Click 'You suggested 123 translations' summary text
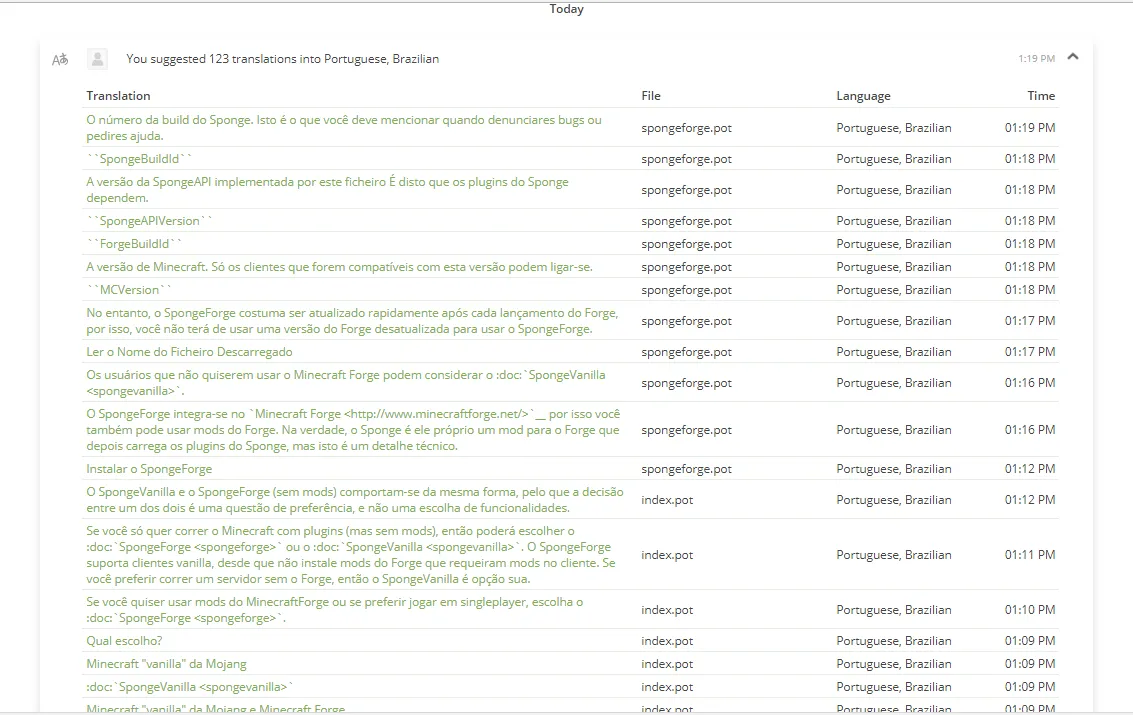Viewport: 1133px width, 715px height. click(283, 59)
